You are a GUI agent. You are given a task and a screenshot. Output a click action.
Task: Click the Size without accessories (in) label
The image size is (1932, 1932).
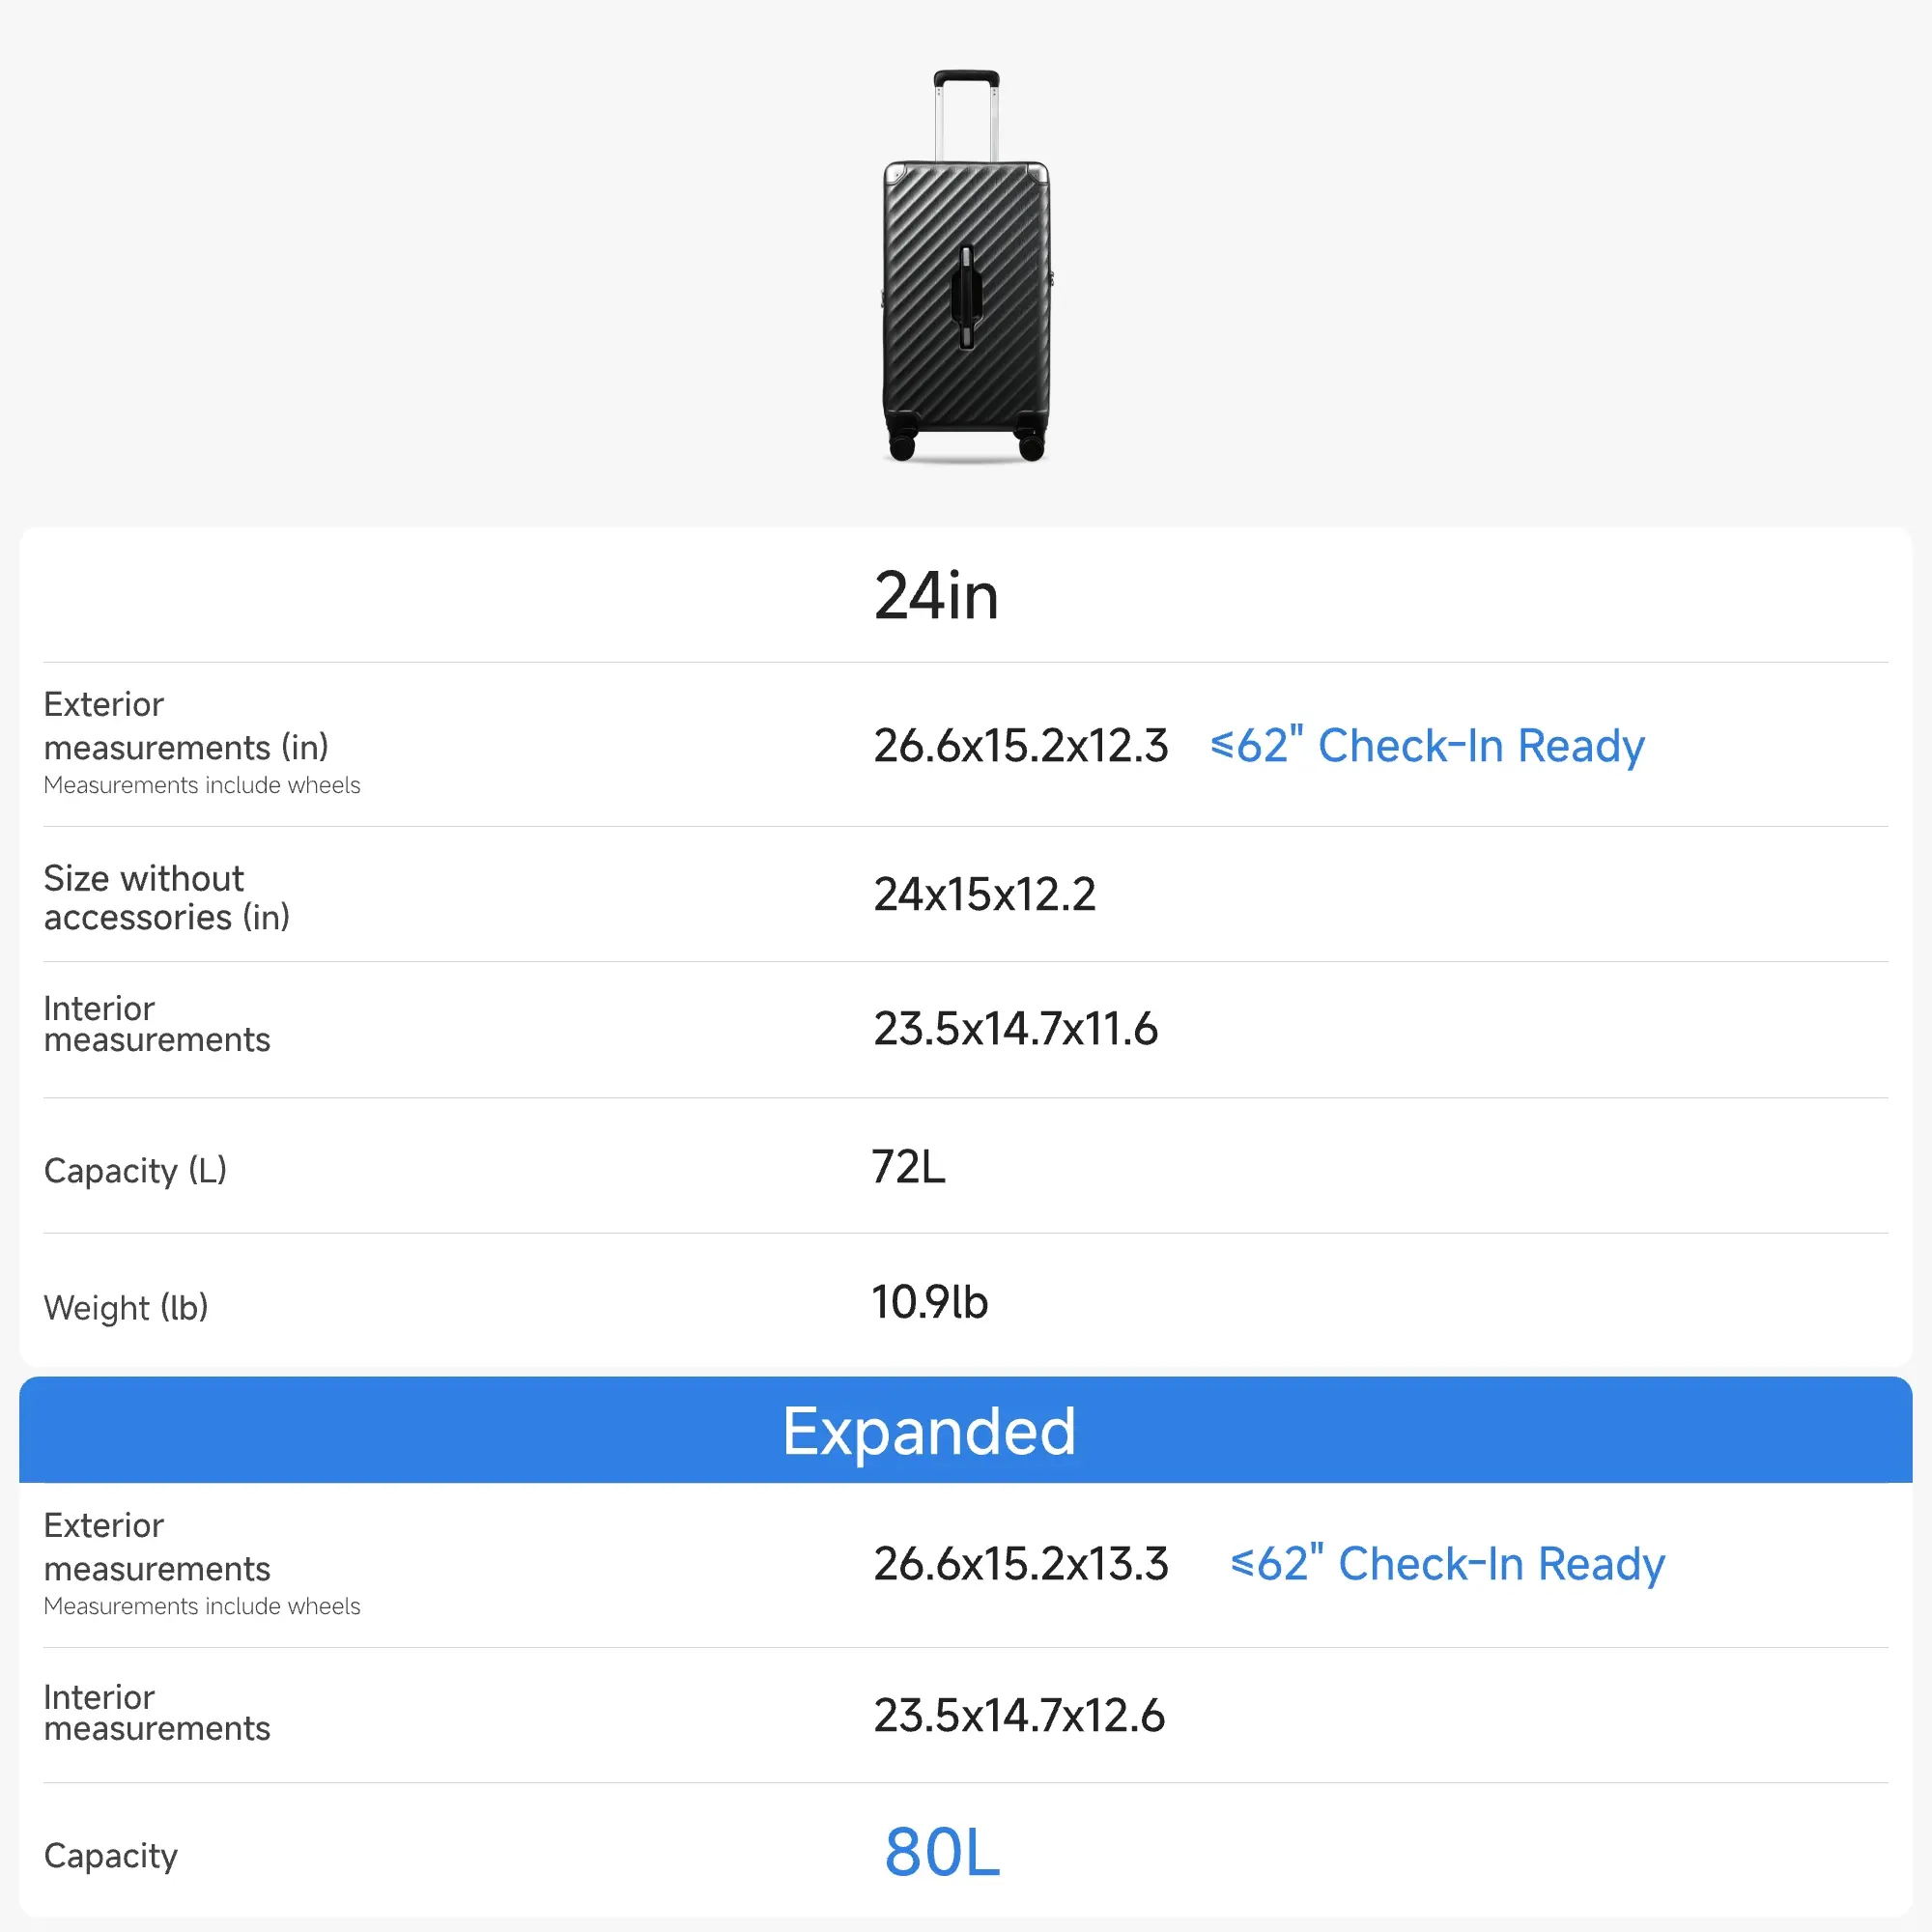(166, 897)
